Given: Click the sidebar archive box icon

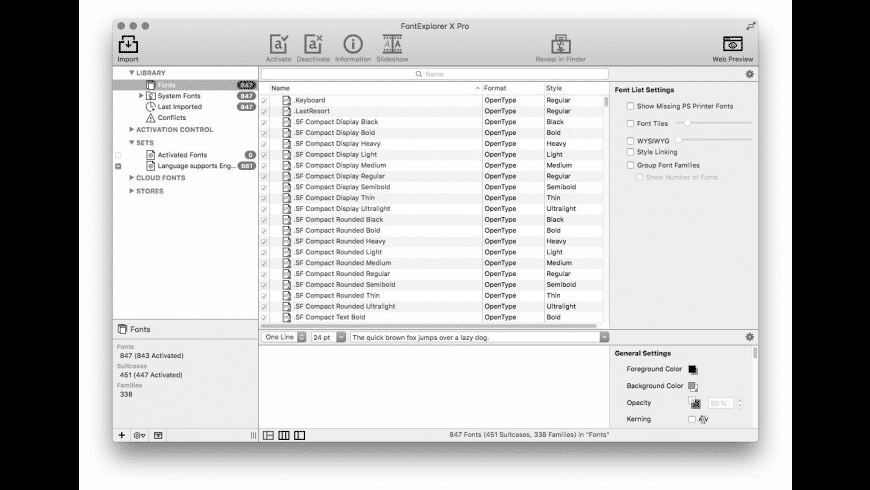Looking at the screenshot, I should [x=158, y=436].
